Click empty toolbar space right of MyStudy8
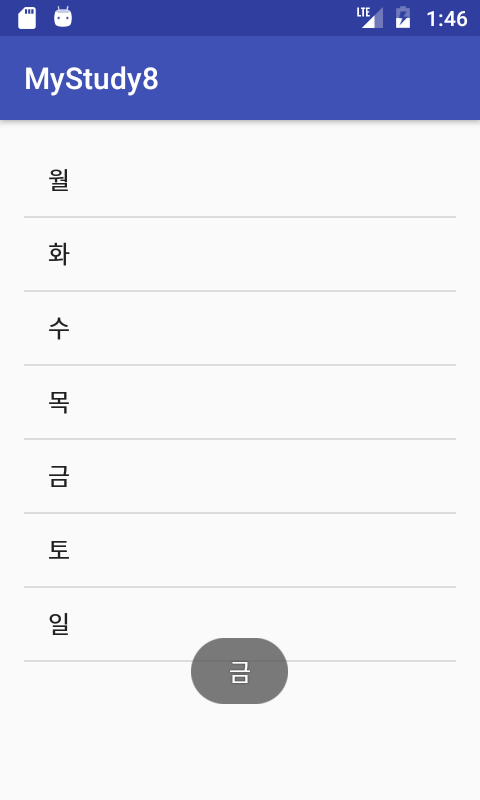Image resolution: width=480 pixels, height=800 pixels. [319, 78]
